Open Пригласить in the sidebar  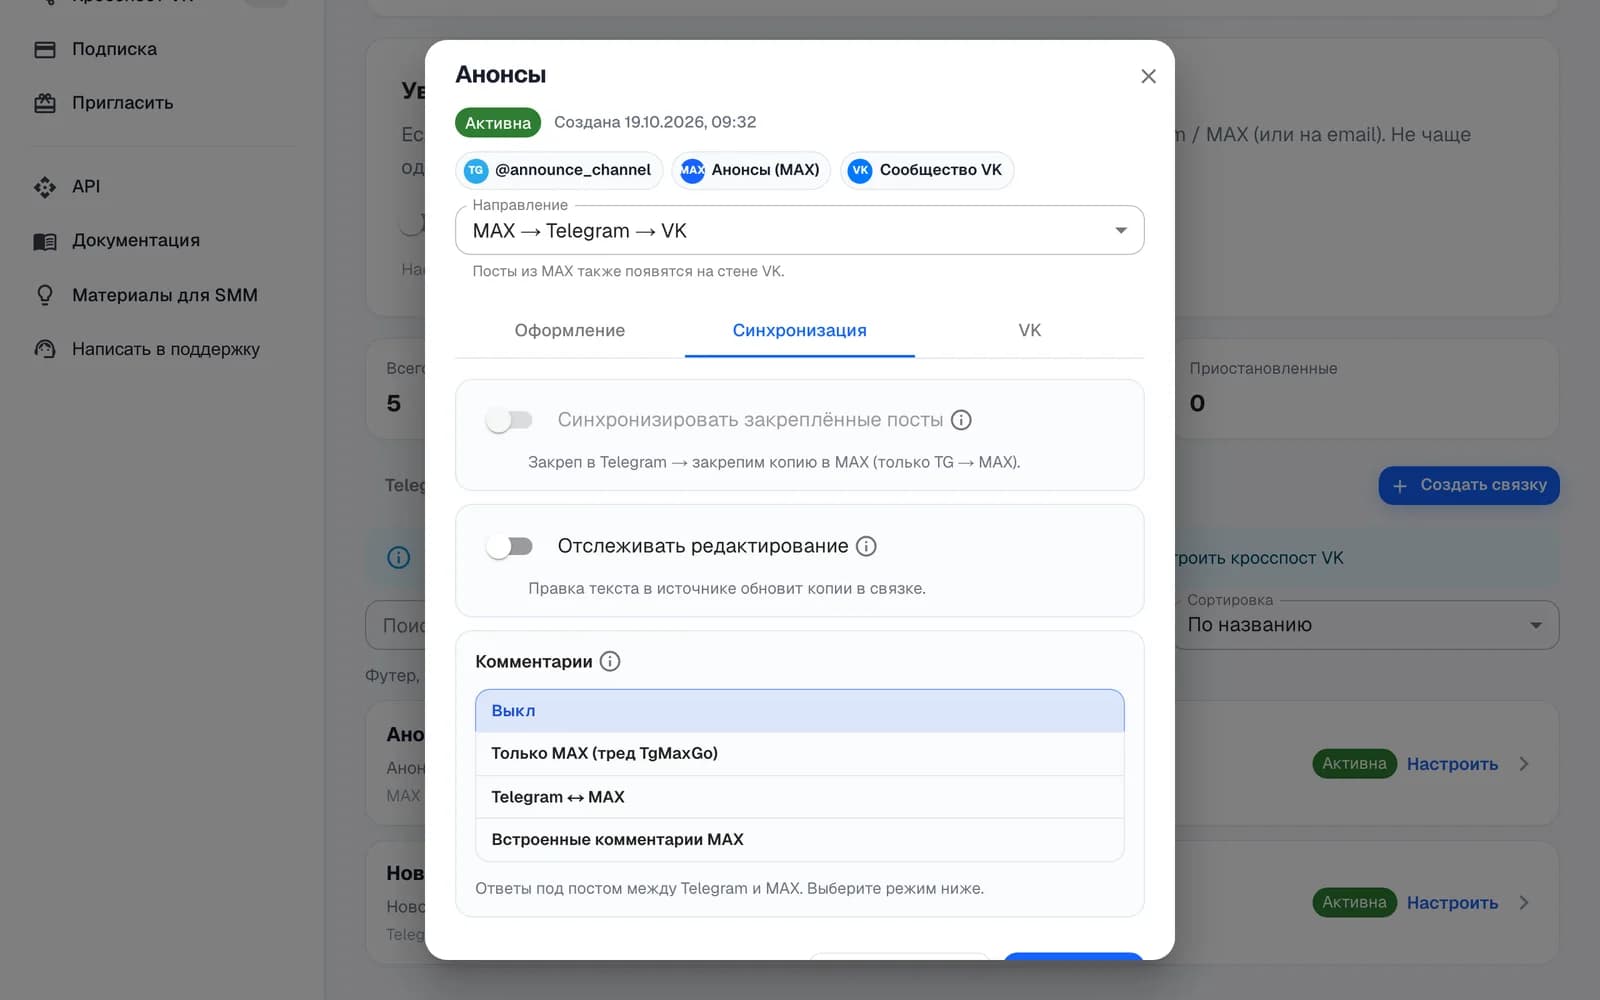(x=122, y=103)
